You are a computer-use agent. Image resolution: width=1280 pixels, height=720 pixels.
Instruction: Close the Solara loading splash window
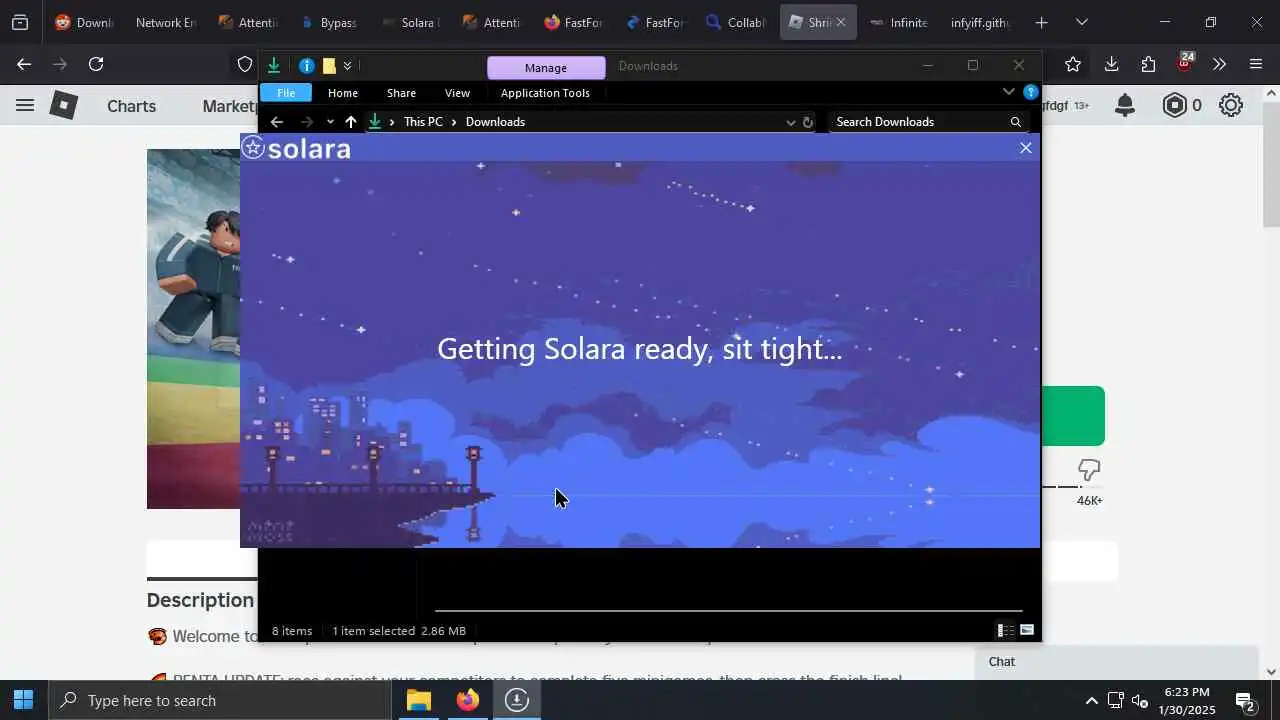(x=1025, y=148)
